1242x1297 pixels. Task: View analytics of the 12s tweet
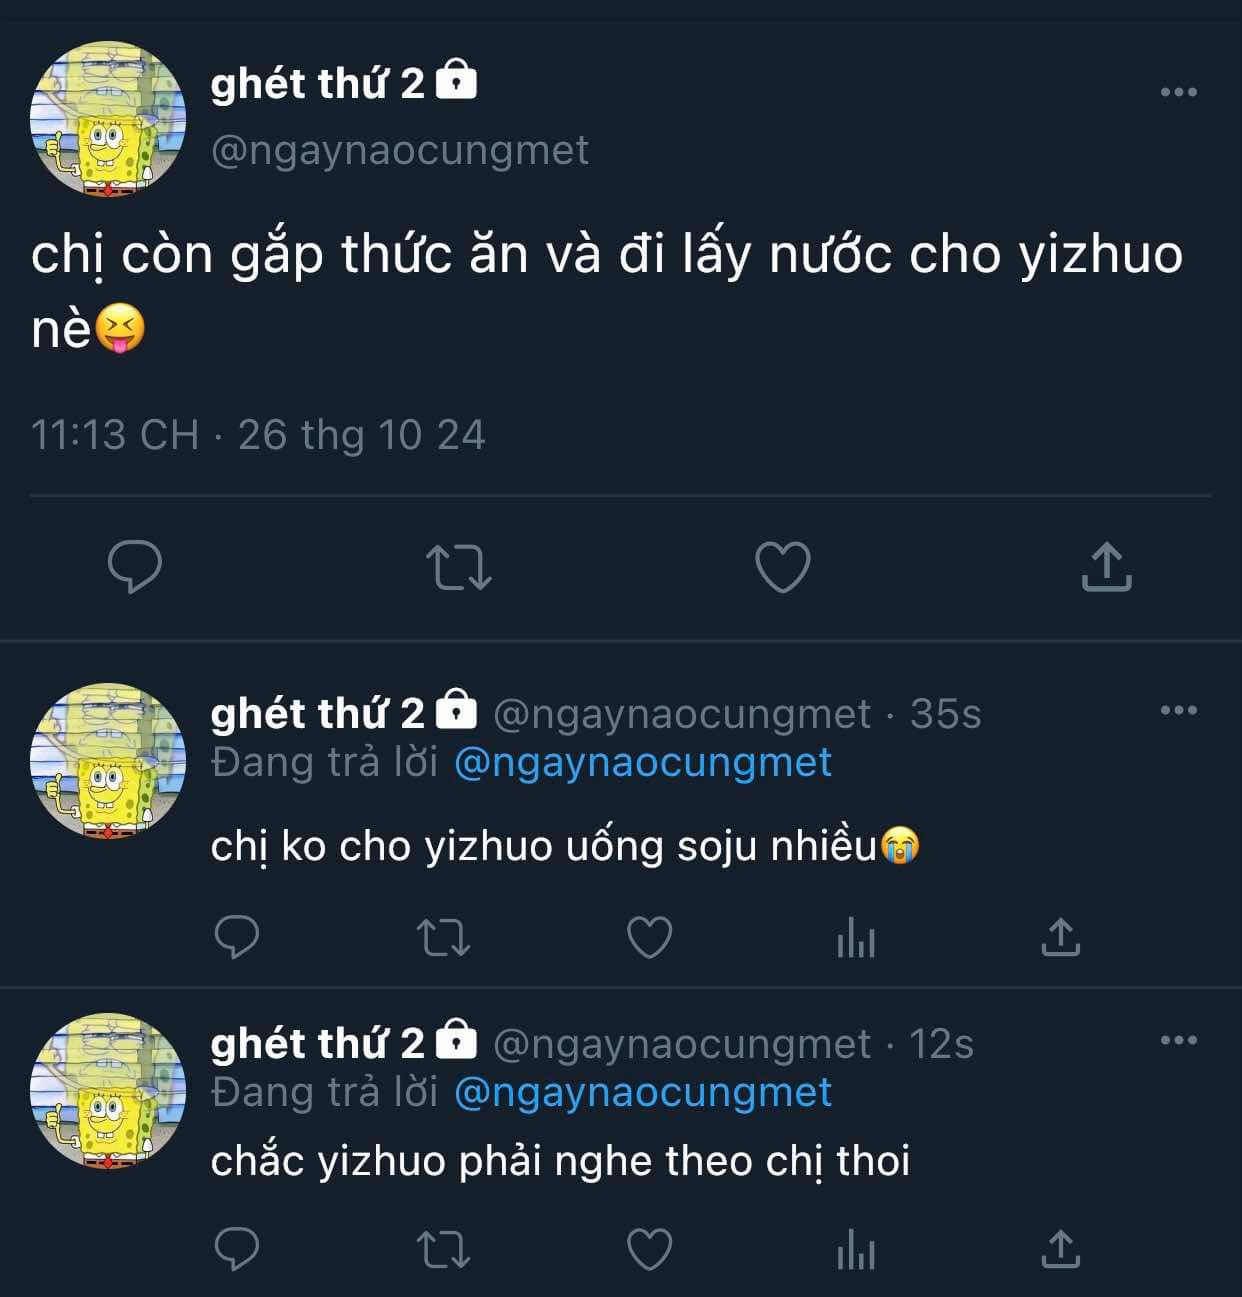856,1250
